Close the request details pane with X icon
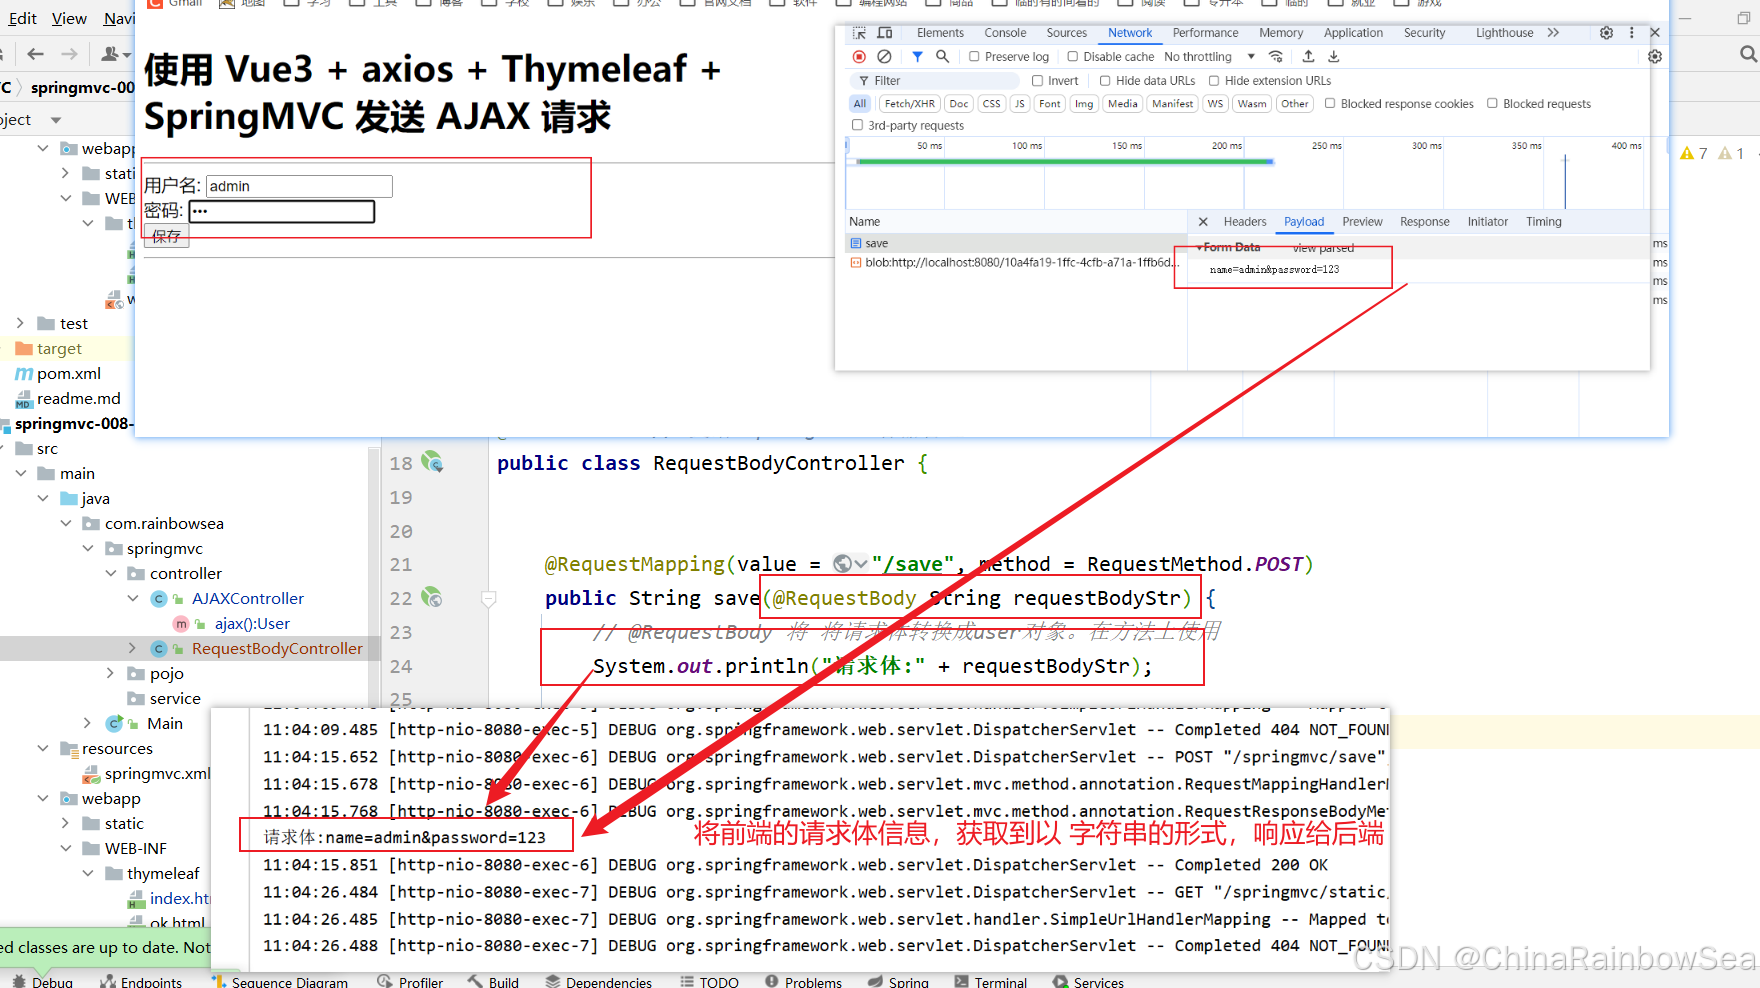Screen dimensions: 1760x988 point(1203,222)
